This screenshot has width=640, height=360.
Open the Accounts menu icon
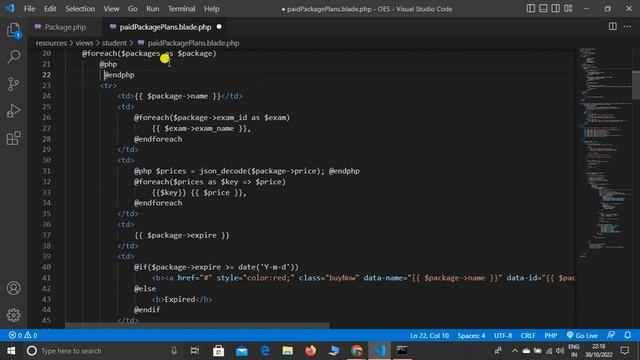pyautogui.click(x=13, y=288)
